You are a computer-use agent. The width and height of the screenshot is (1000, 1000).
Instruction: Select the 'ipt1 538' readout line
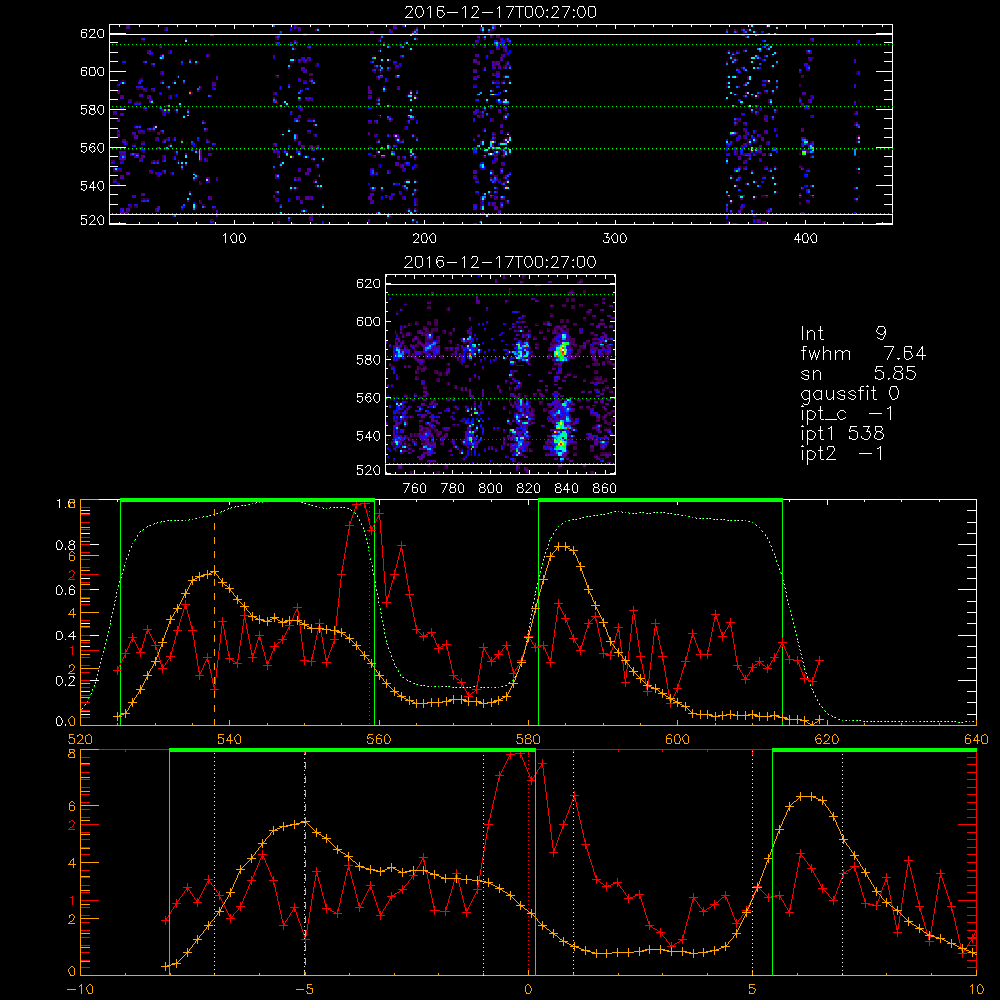842,434
